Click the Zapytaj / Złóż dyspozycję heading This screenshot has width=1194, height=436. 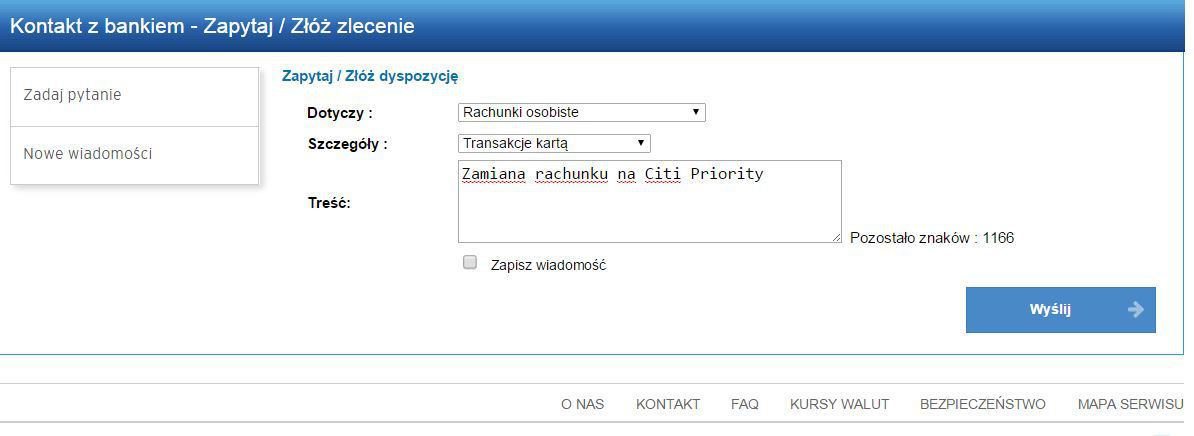(369, 76)
